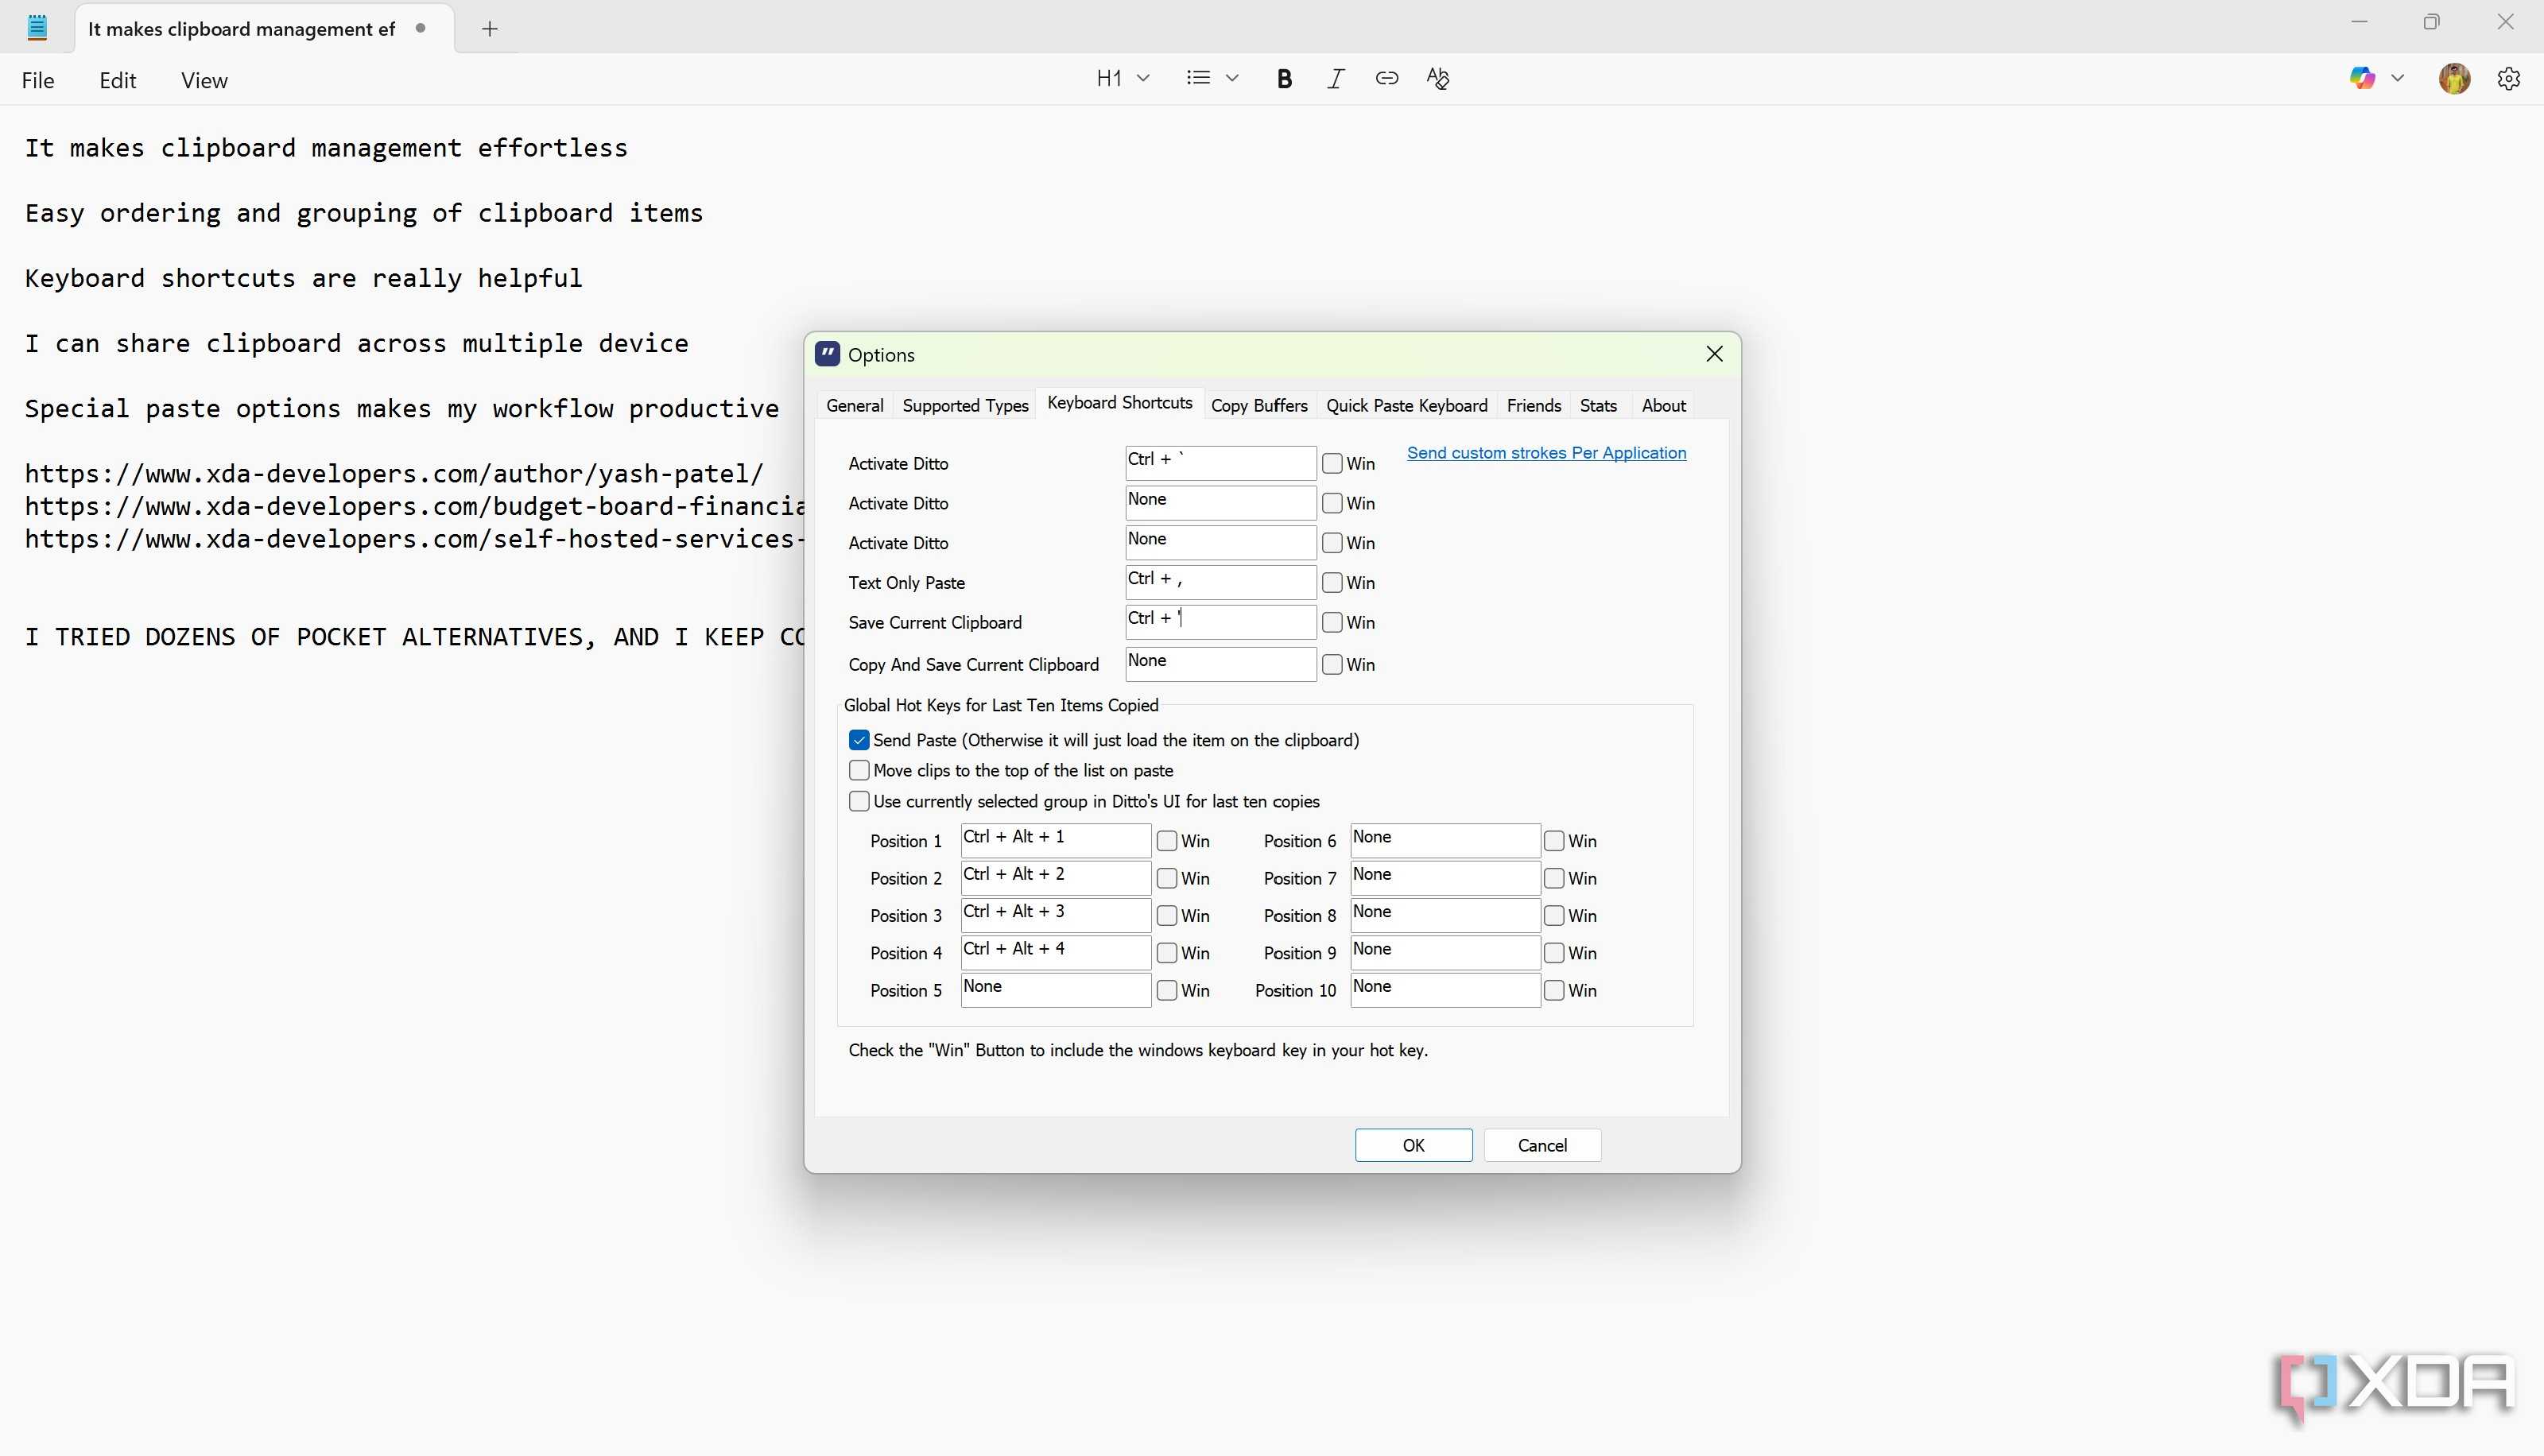Open the Stats tab

coord(1598,406)
